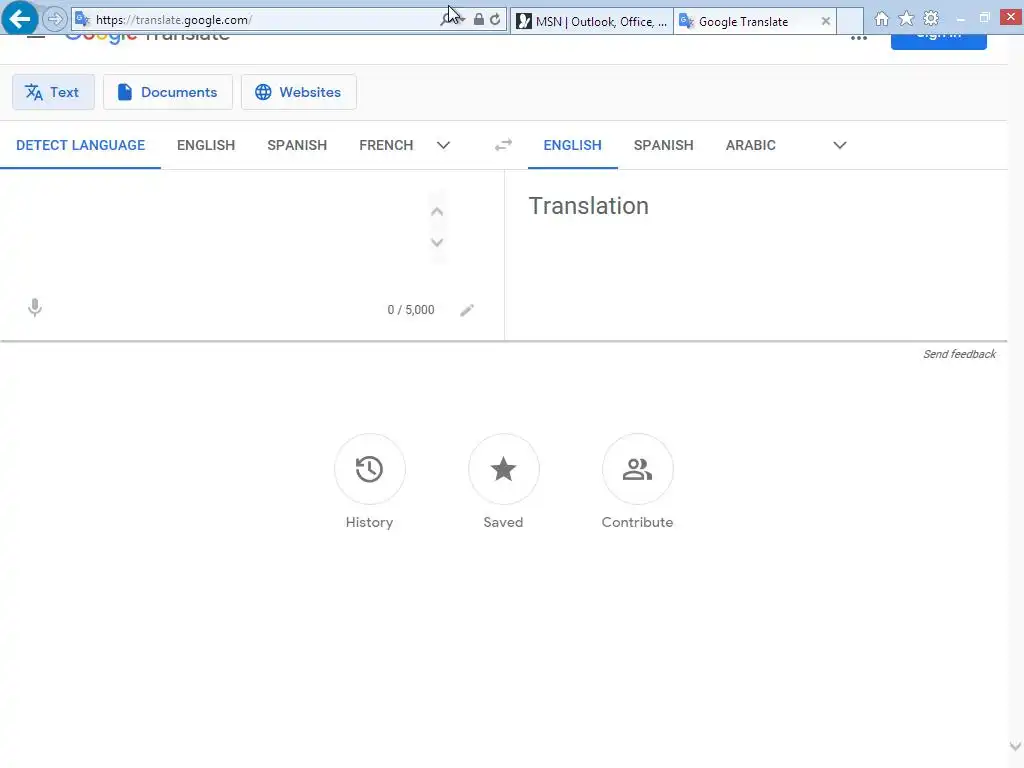
Task: Click the 0 / 5,000 character counter
Action: (411, 310)
